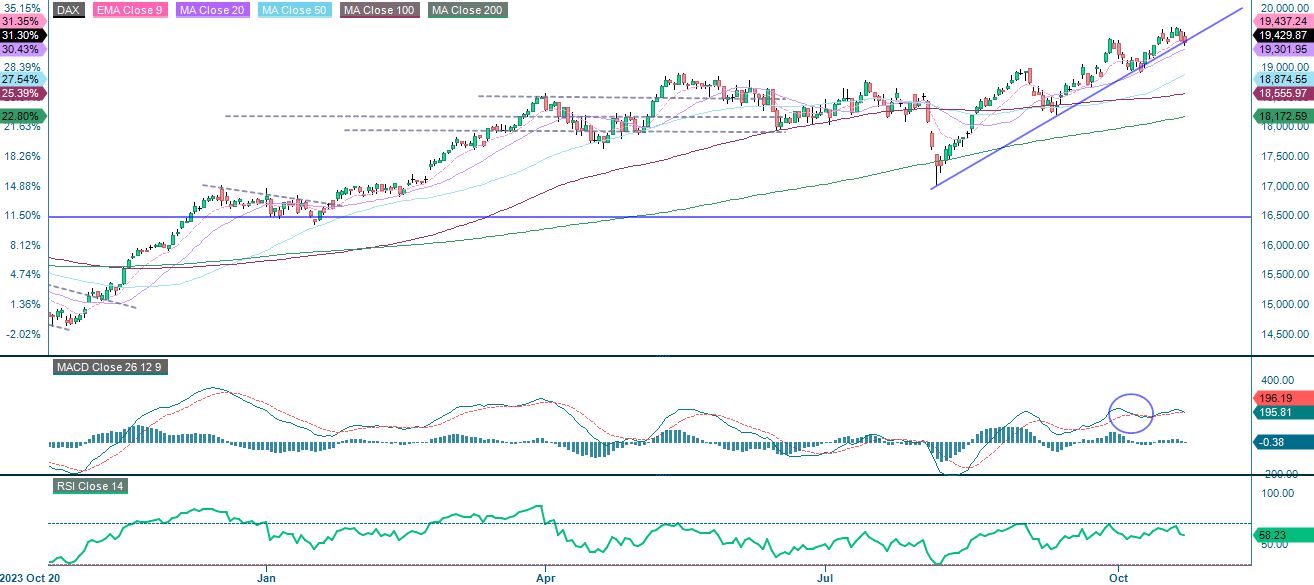Screen dimensions: 1314x585
Task: Click the 100.00 RSI axis label
Action: [x=1276, y=493]
